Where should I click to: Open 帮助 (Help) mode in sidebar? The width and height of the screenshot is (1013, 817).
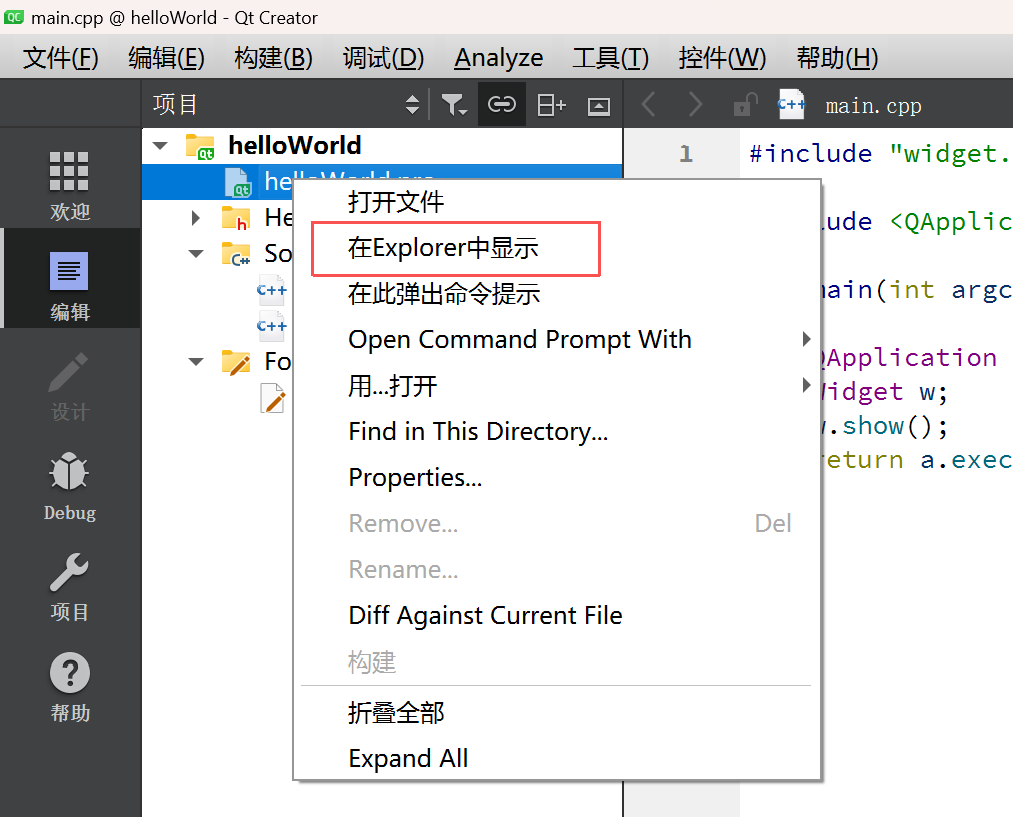(70, 687)
